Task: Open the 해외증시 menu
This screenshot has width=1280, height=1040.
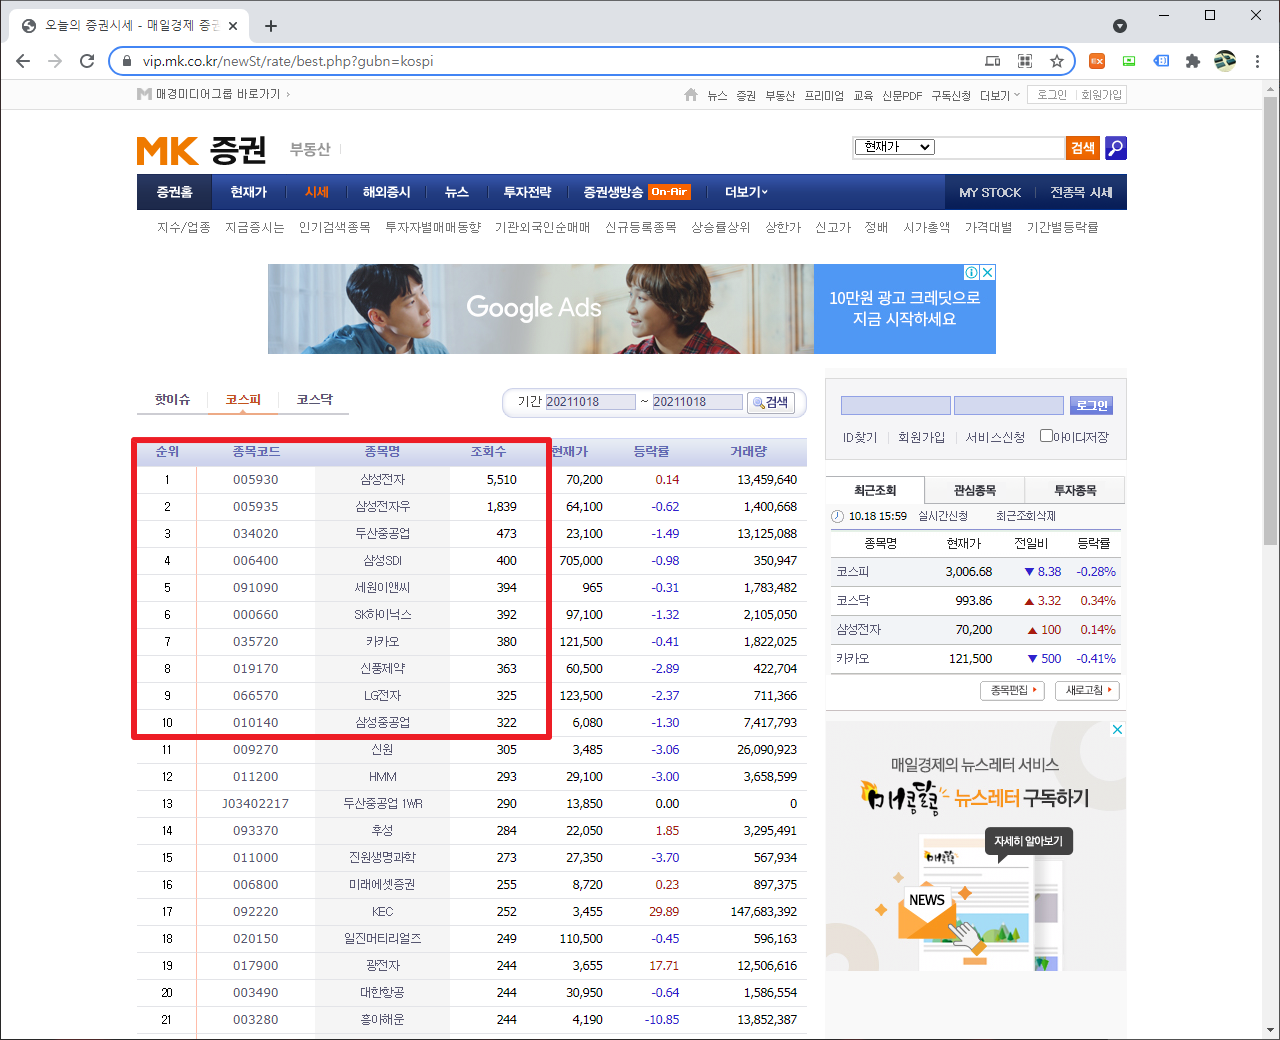Action: [x=387, y=192]
